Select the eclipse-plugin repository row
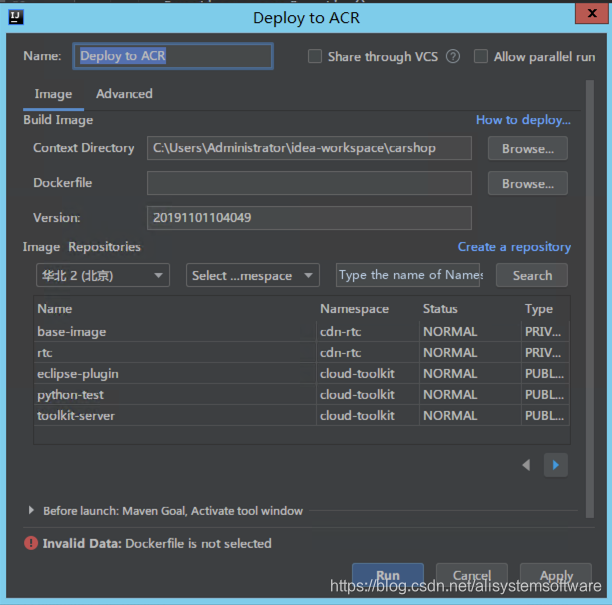The height and width of the screenshot is (605, 612). 301,374
